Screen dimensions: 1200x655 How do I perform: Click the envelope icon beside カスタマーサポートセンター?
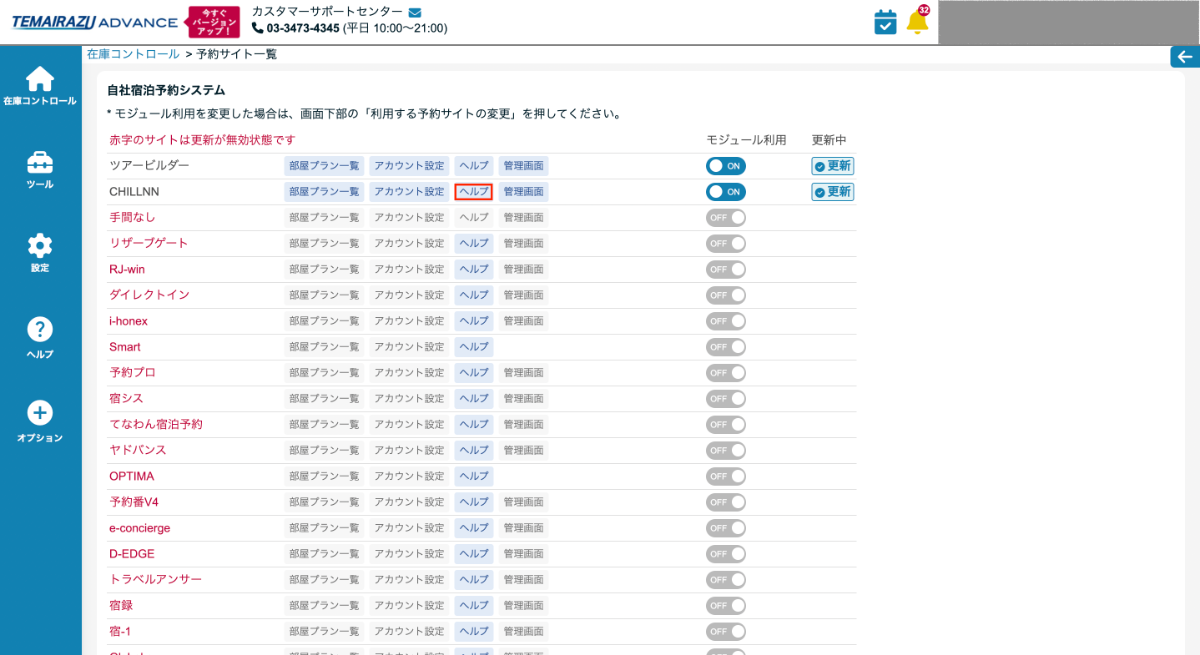tap(414, 12)
